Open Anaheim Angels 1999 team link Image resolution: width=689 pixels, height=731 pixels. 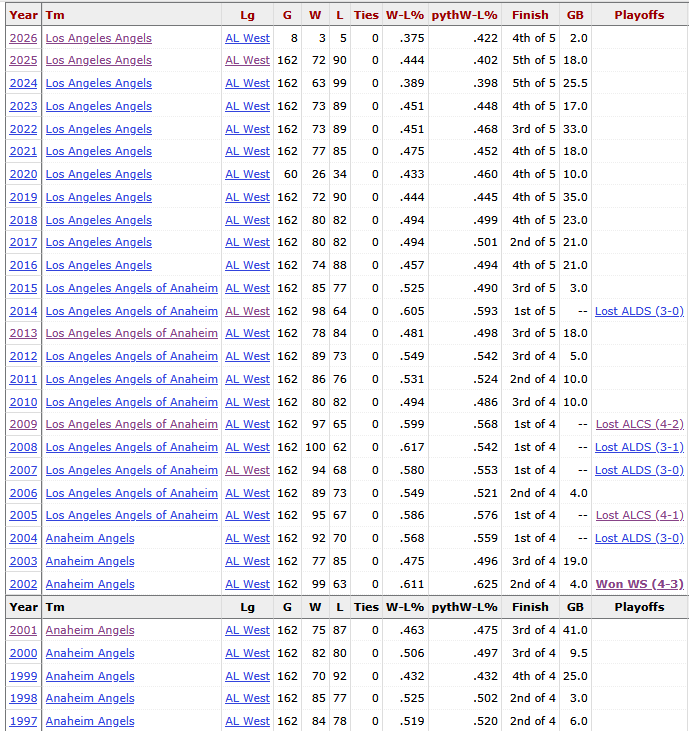pyautogui.click(x=90, y=676)
